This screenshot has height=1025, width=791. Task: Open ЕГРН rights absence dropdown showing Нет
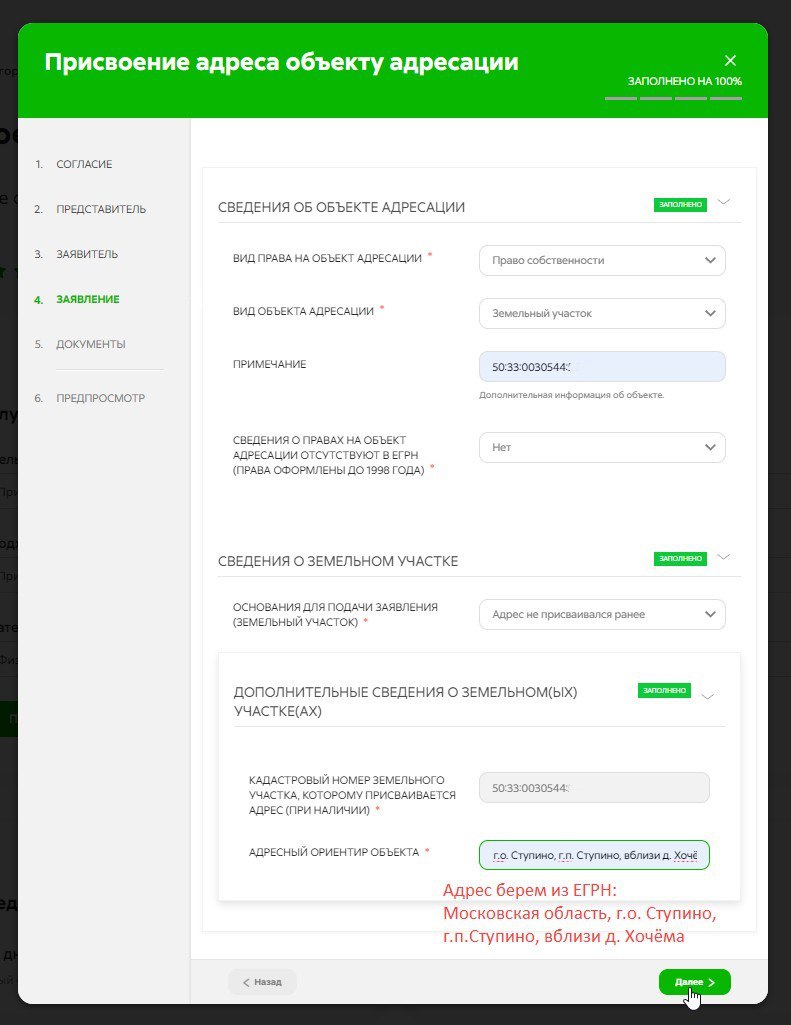point(602,448)
